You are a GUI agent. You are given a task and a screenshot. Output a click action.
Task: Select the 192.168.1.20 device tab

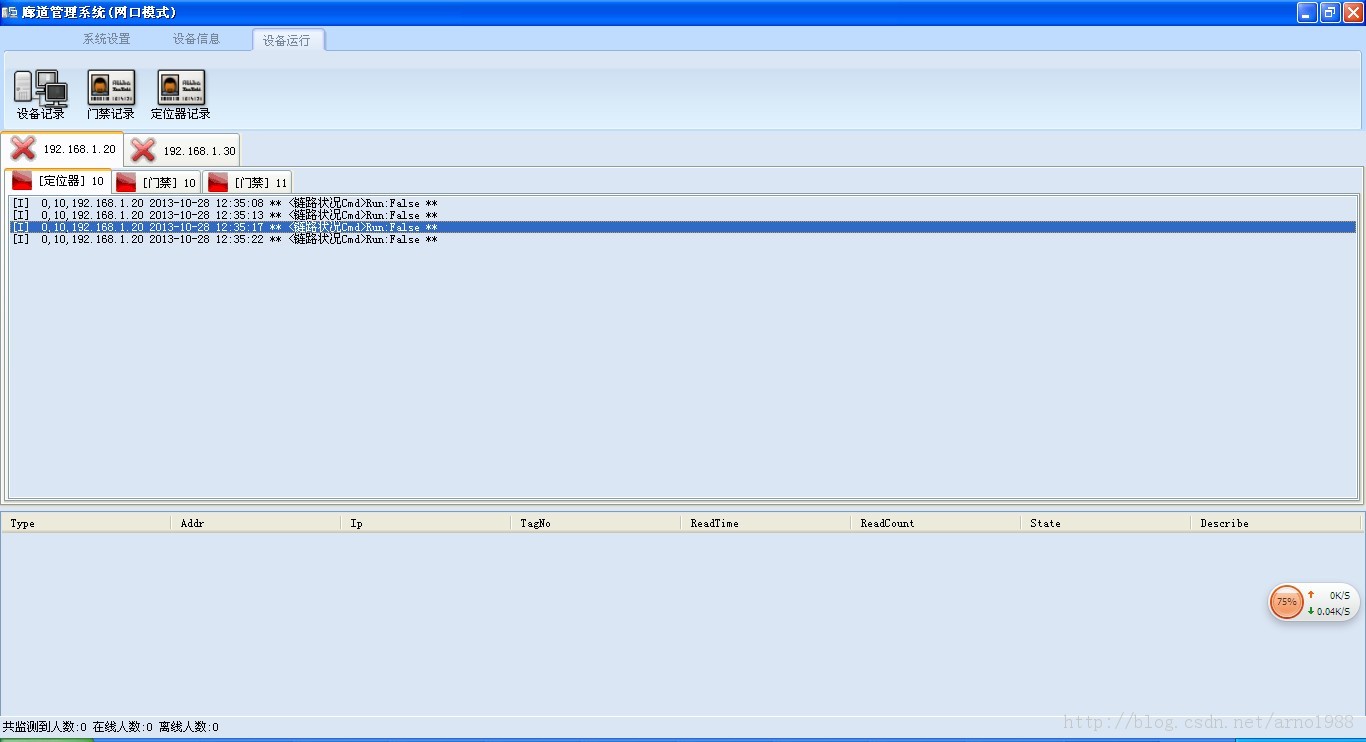point(62,149)
